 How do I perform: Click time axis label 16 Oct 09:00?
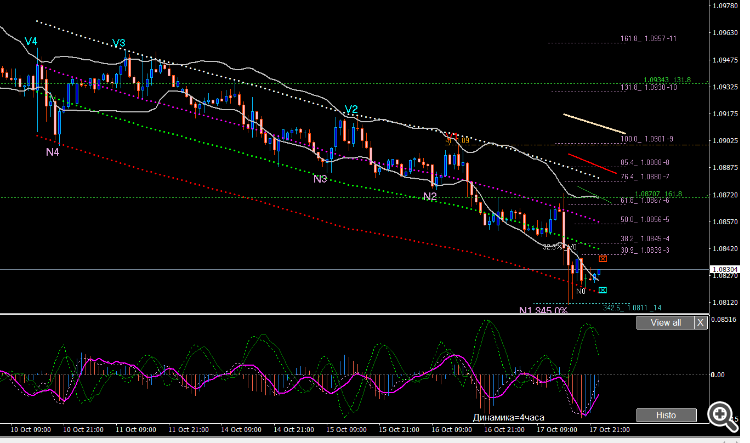tap(452, 430)
